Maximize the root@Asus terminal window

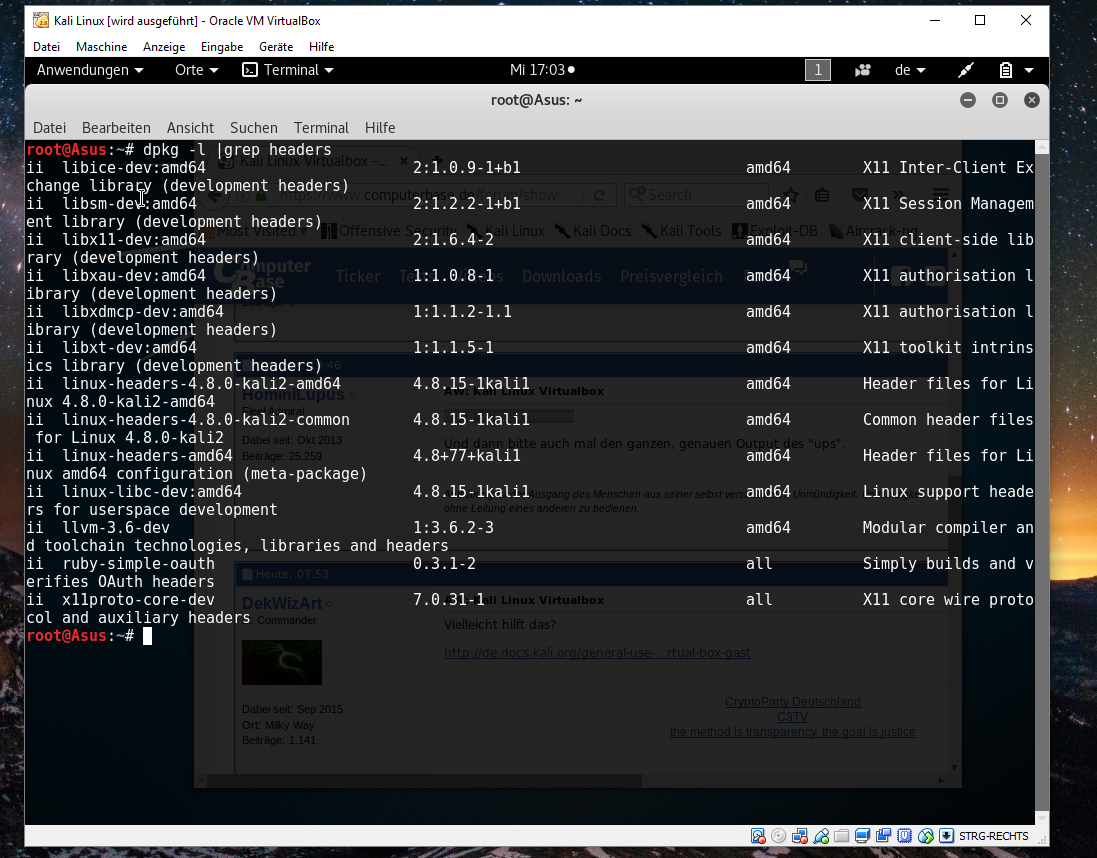tap(1000, 100)
